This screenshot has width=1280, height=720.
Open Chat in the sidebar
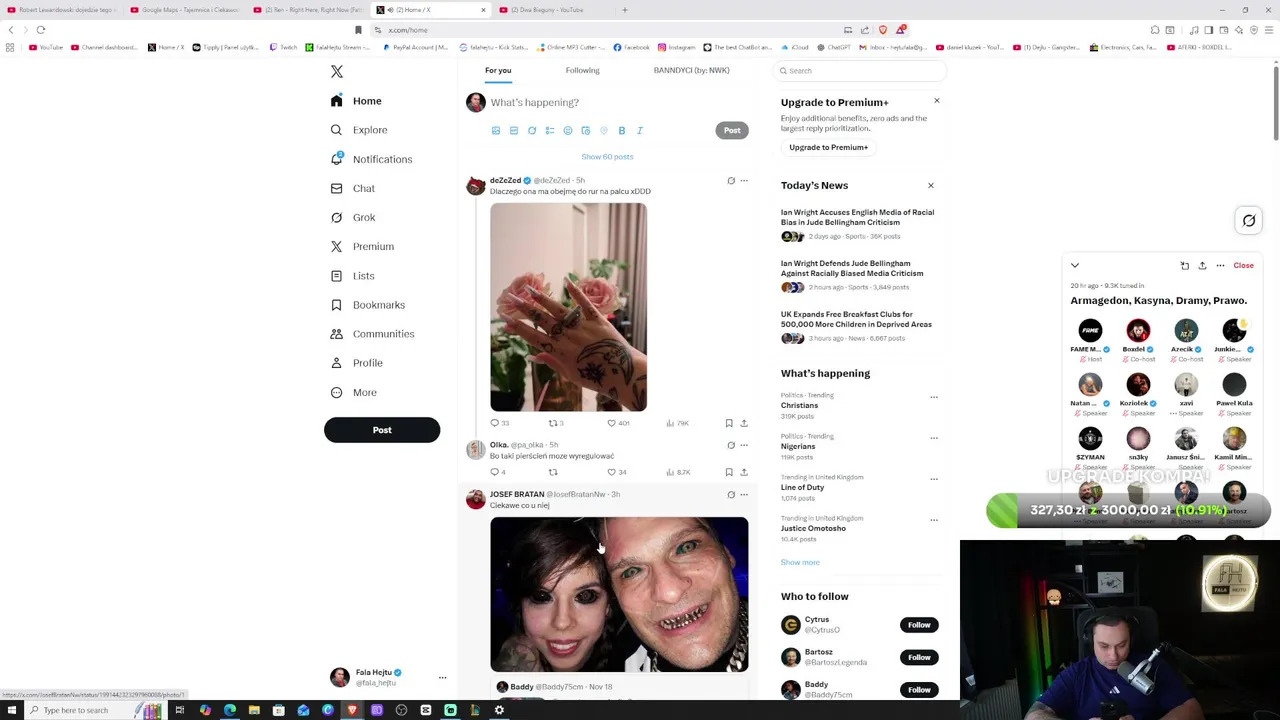point(353,188)
